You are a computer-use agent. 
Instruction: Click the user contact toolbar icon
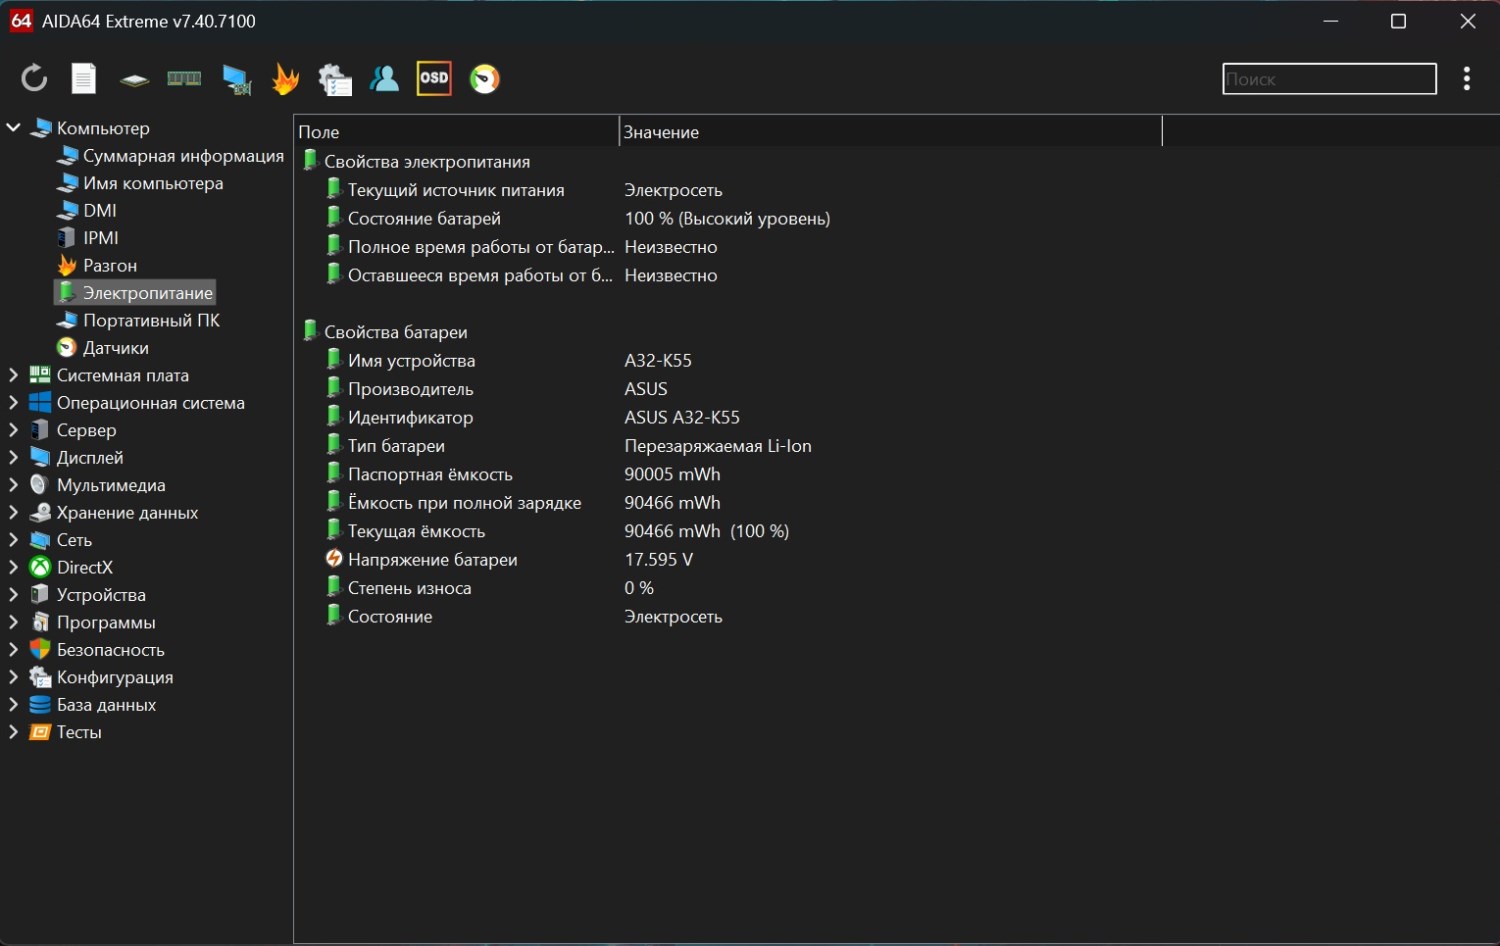[384, 78]
